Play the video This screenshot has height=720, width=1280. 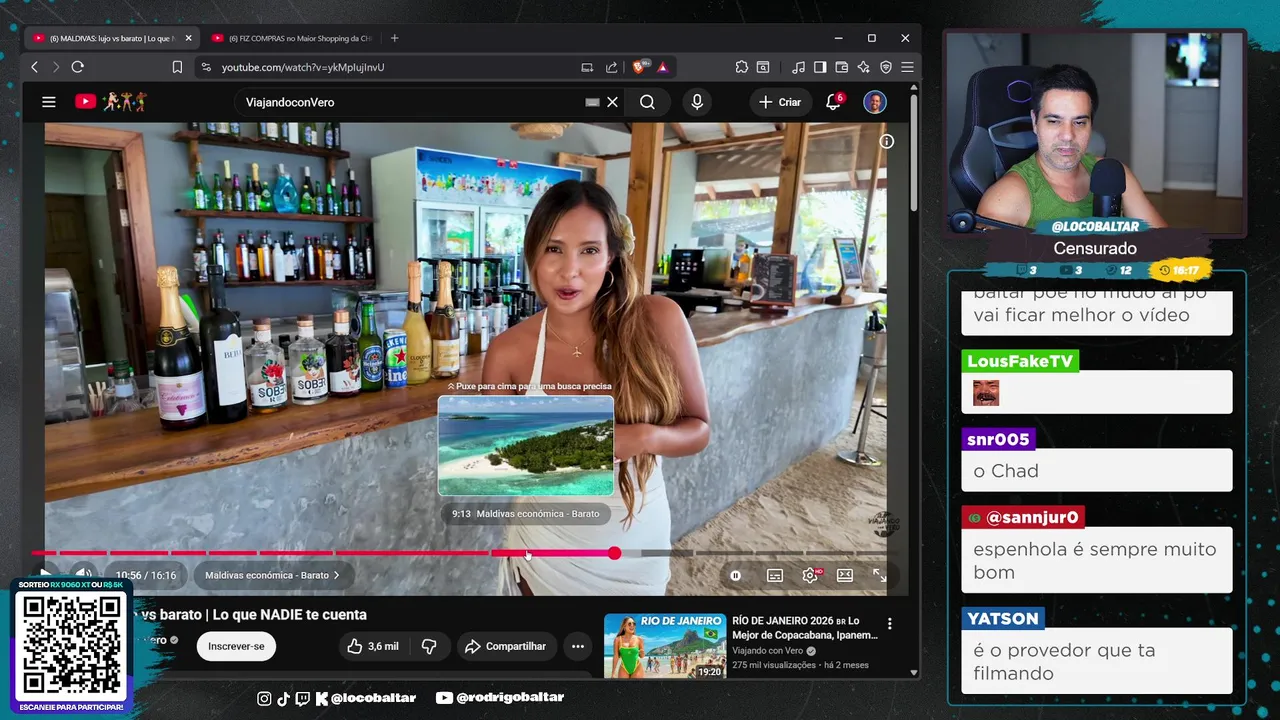coord(45,574)
